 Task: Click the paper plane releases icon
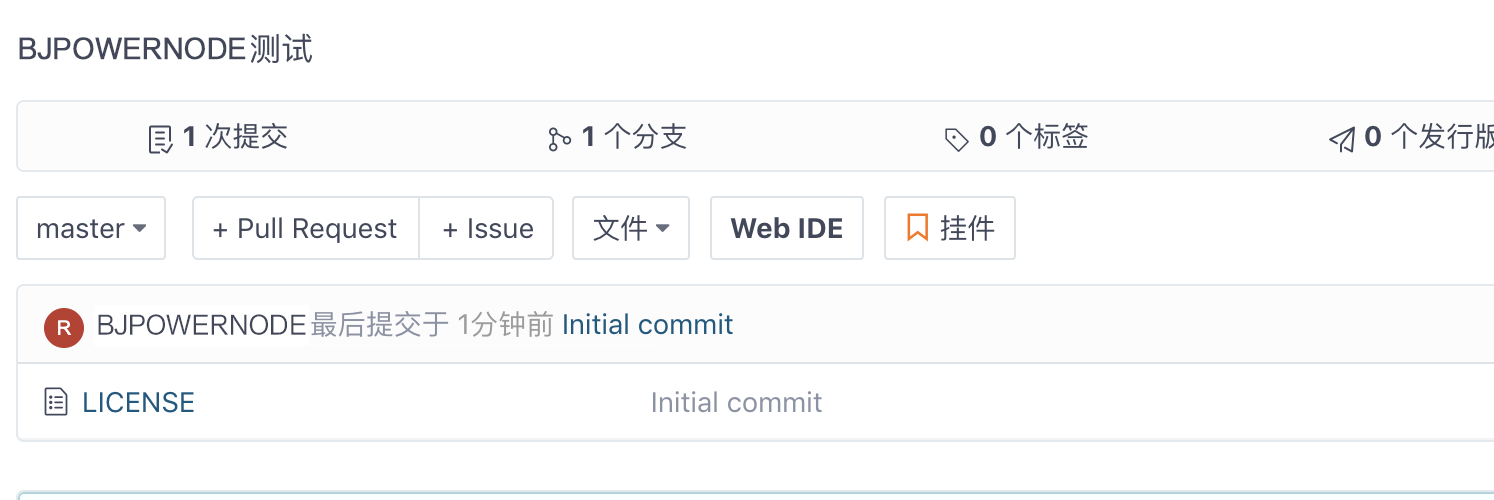[x=1341, y=139]
